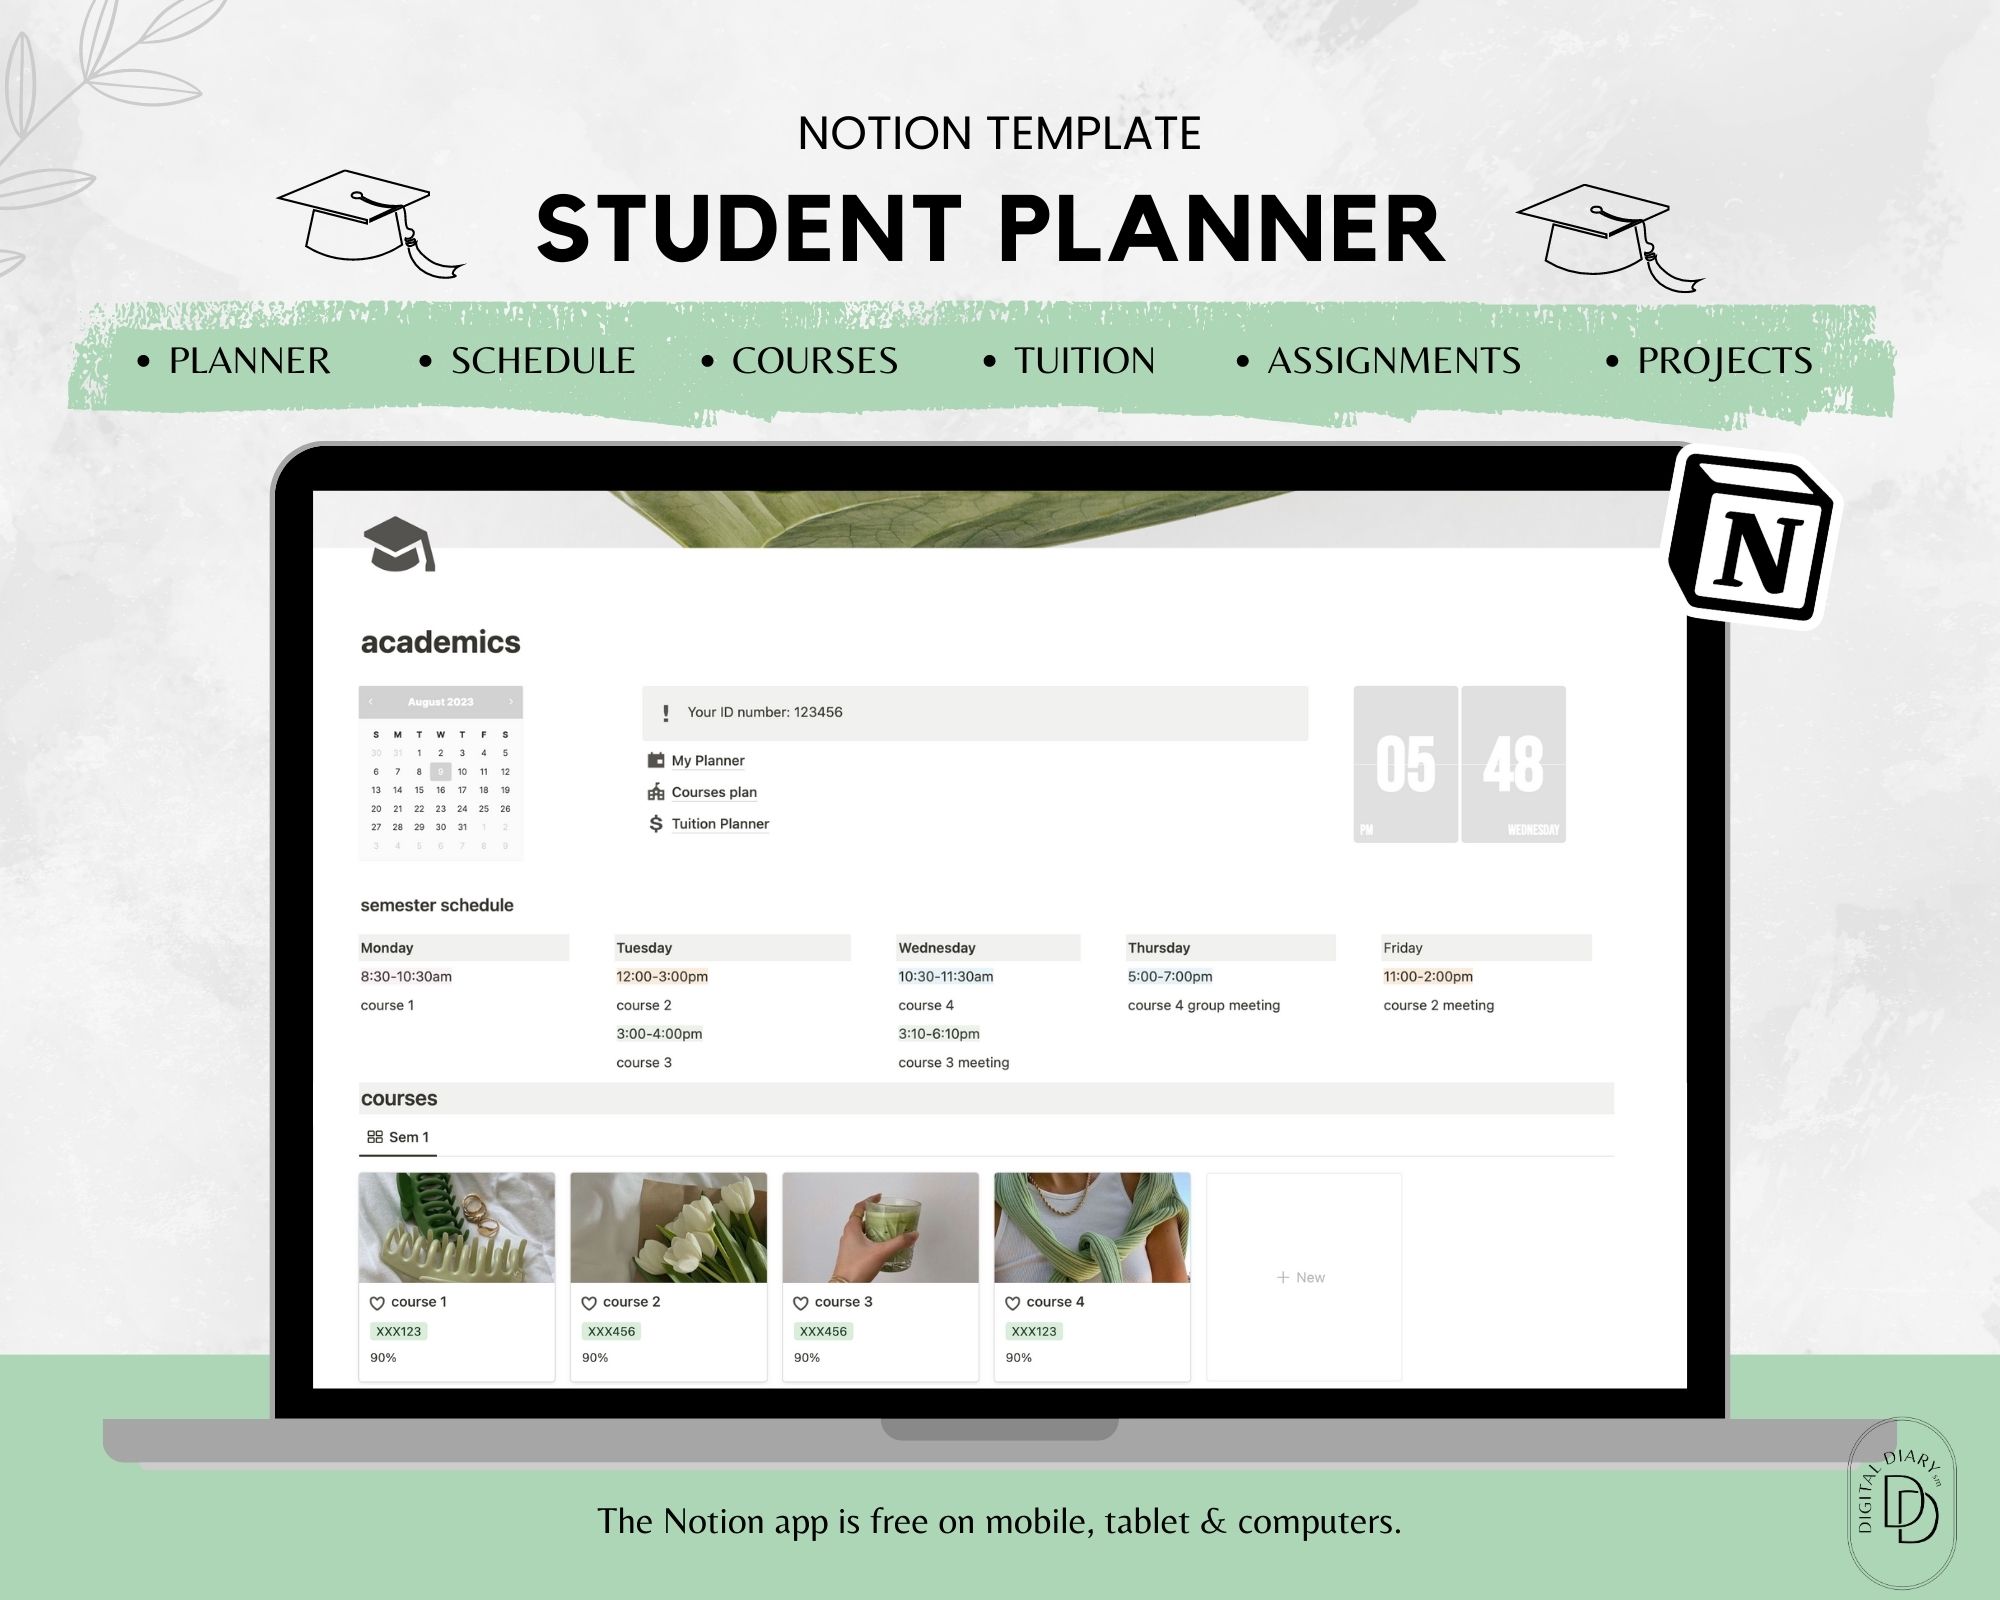Open My Planner section
Image resolution: width=2000 pixels, height=1600 pixels.
tap(727, 761)
